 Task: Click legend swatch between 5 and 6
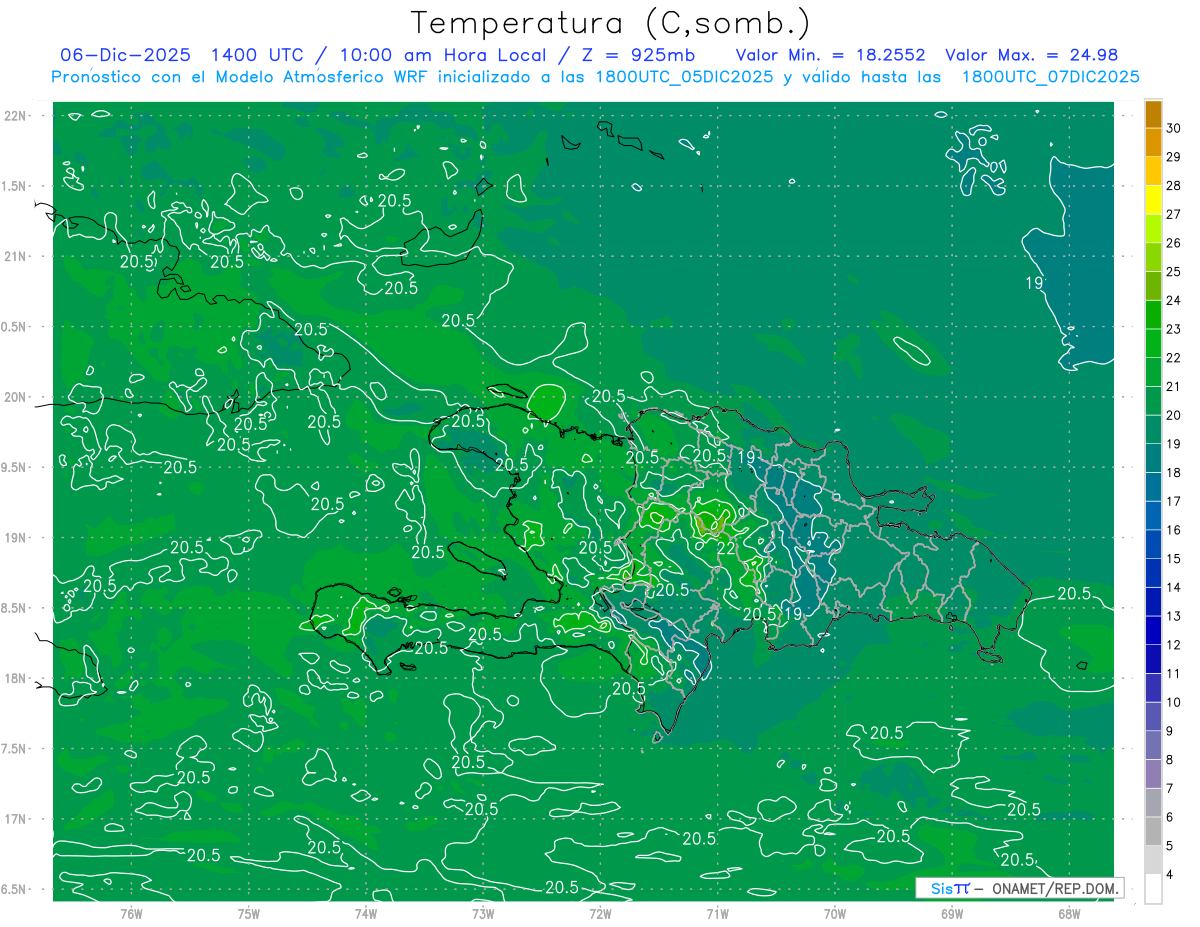tap(1153, 831)
